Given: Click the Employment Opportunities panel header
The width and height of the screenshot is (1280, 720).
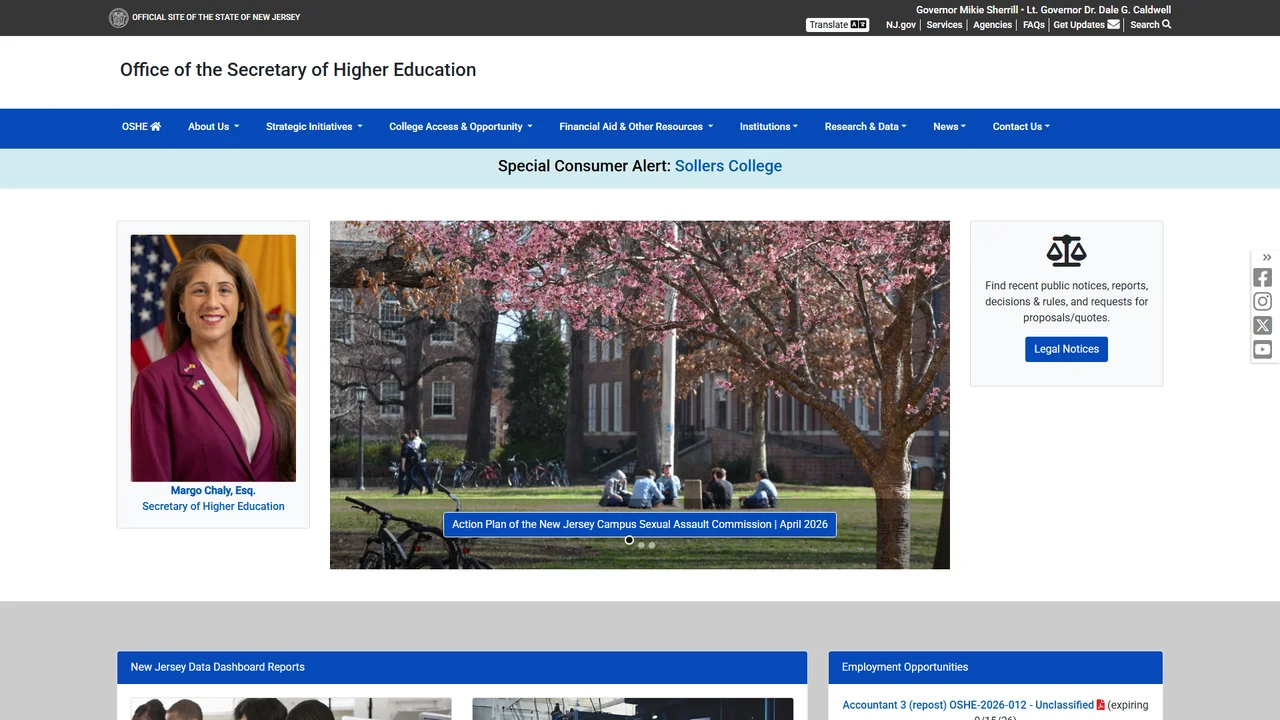Looking at the screenshot, I should pos(995,667).
